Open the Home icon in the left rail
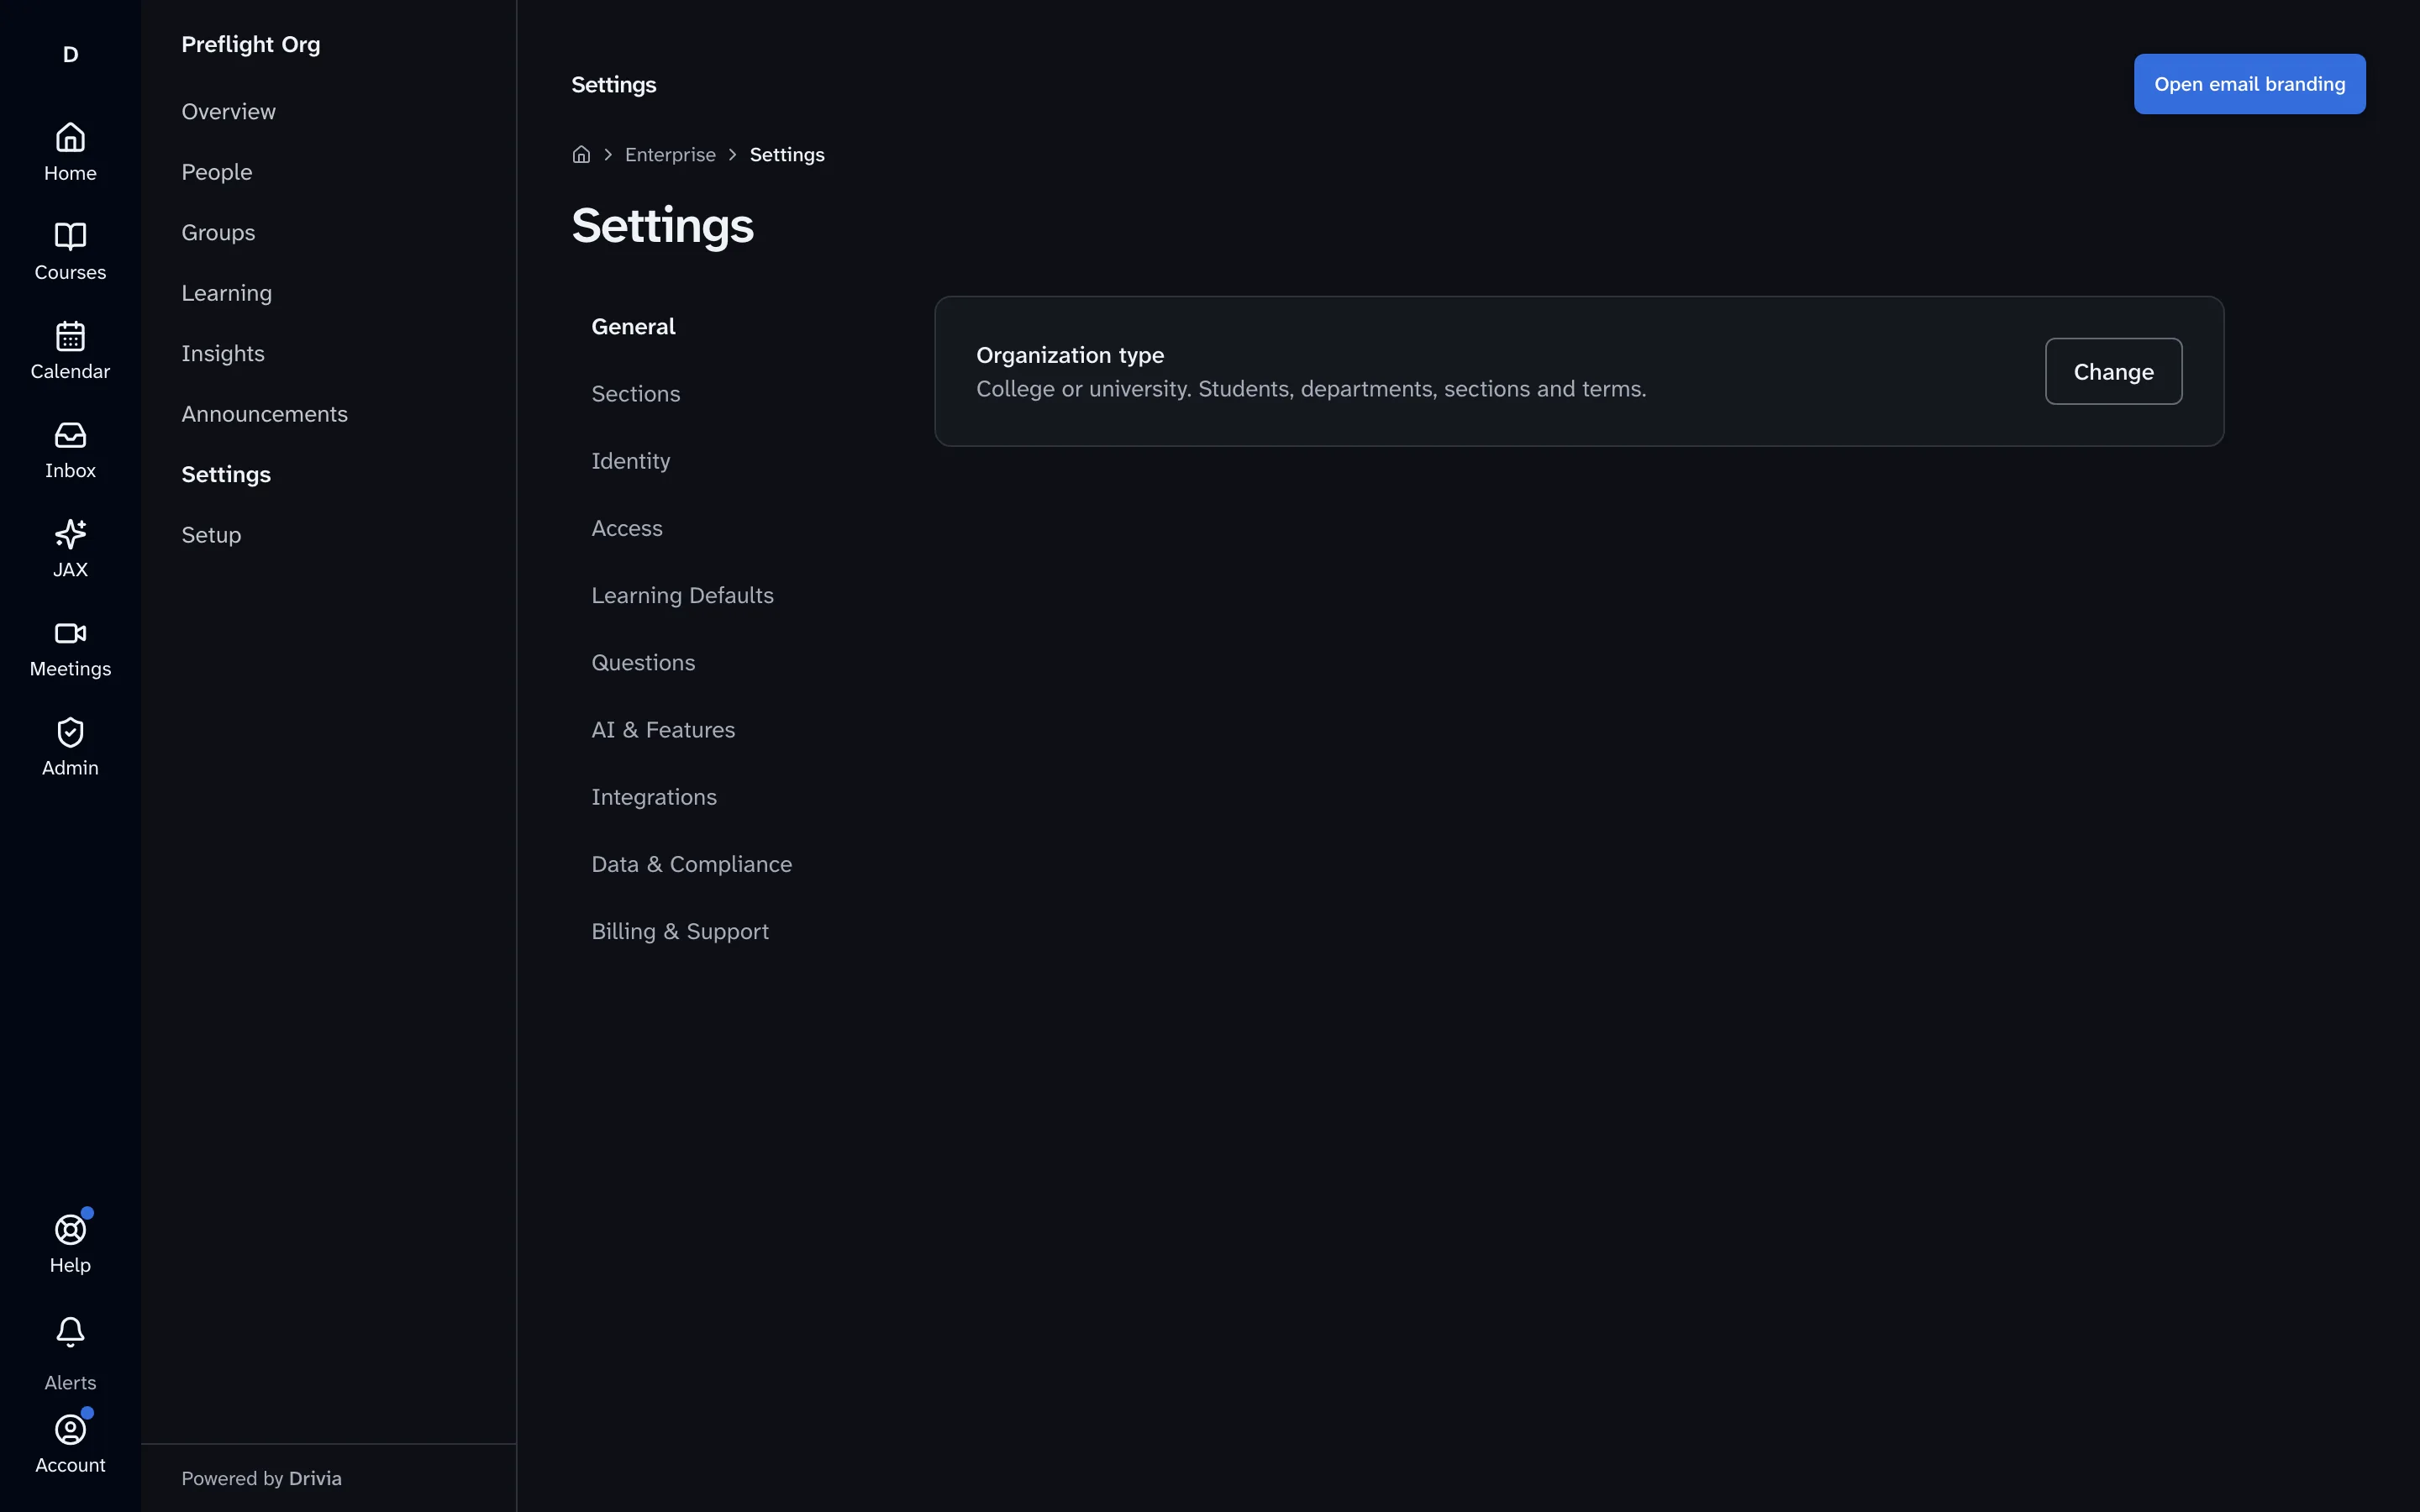 [70, 137]
